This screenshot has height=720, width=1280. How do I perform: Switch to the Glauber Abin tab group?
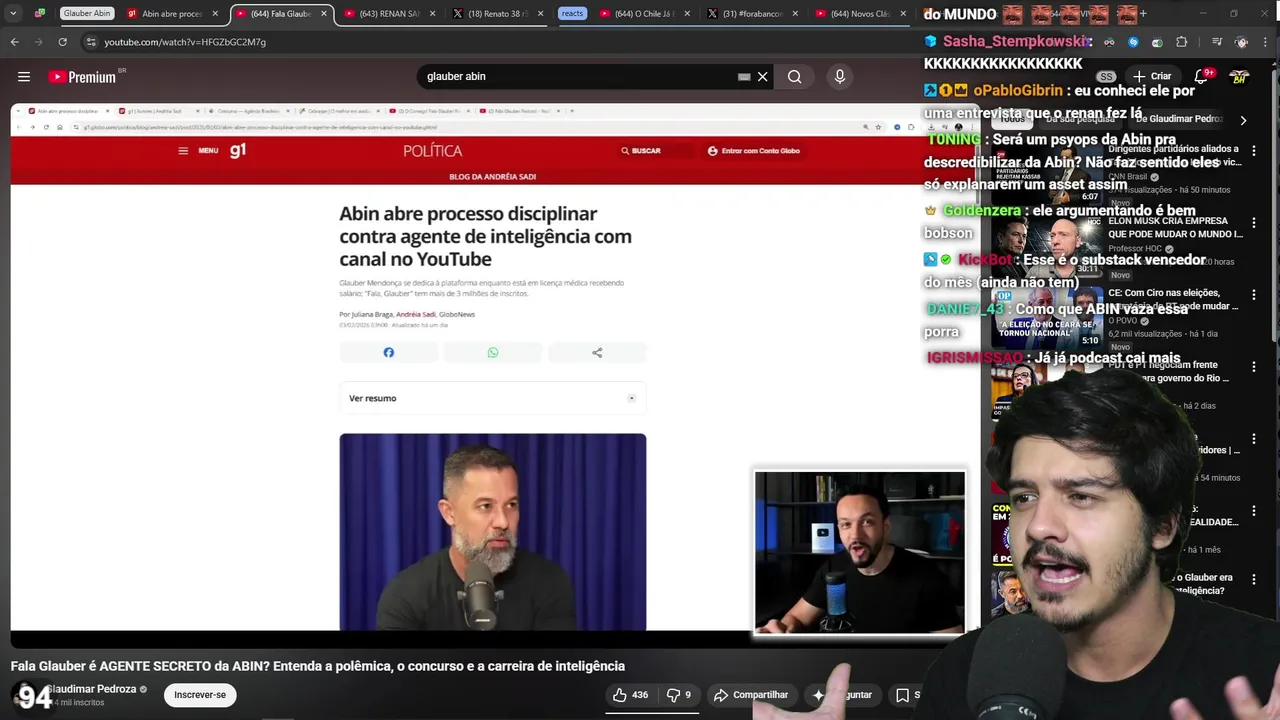87,14
